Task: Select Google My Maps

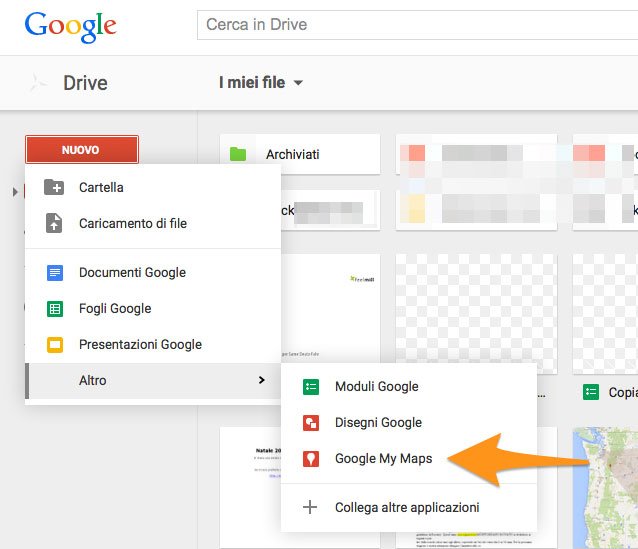Action: coord(409,459)
